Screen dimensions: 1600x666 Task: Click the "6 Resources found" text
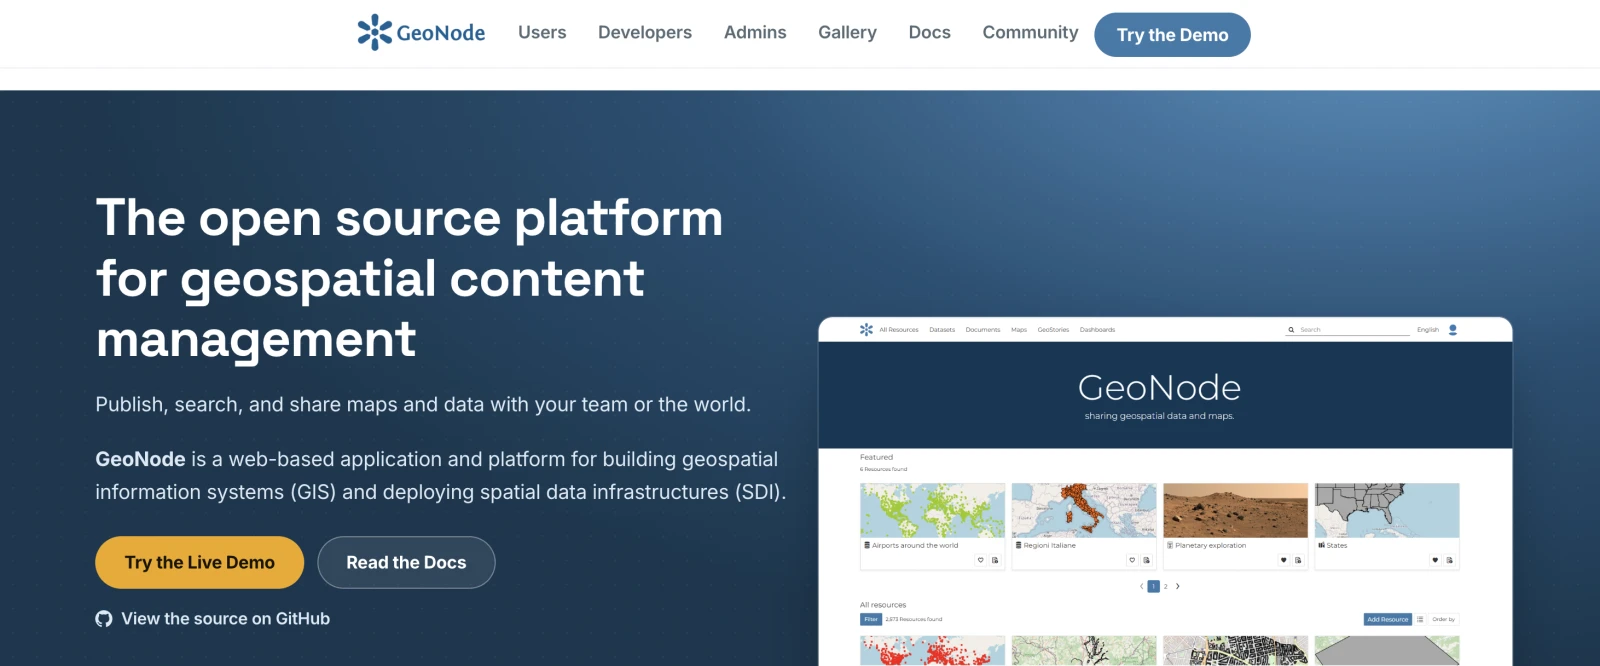884,469
